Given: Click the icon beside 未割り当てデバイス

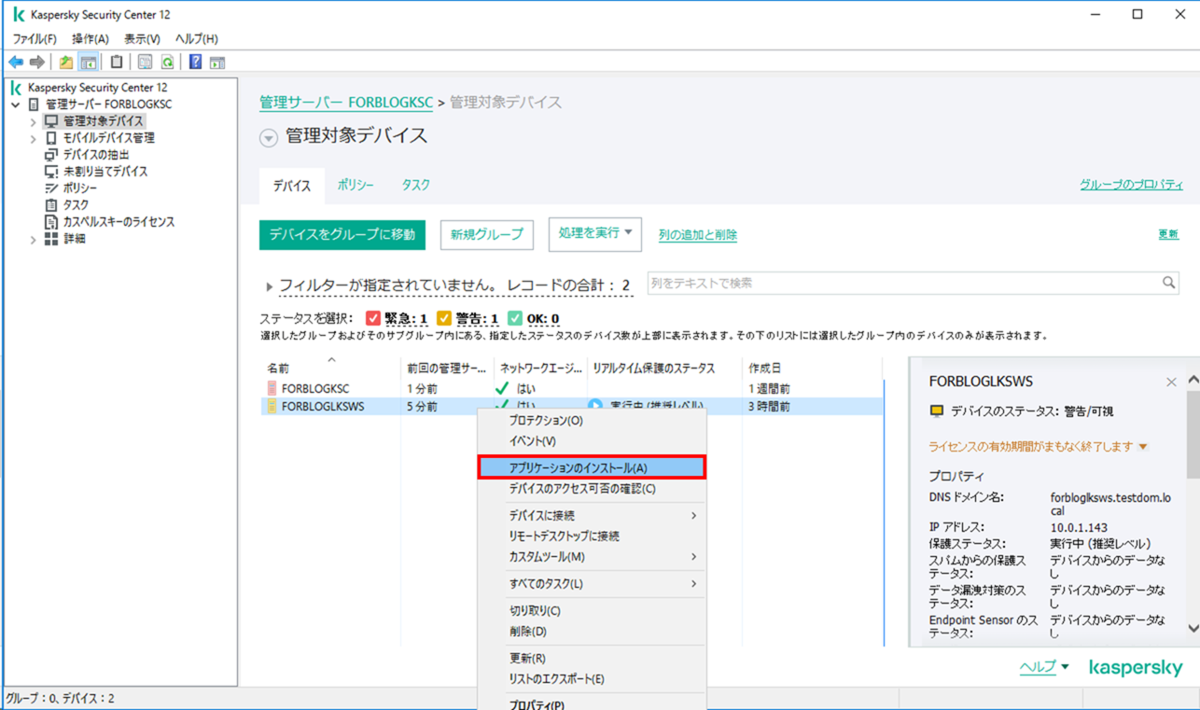Looking at the screenshot, I should pyautogui.click(x=51, y=171).
